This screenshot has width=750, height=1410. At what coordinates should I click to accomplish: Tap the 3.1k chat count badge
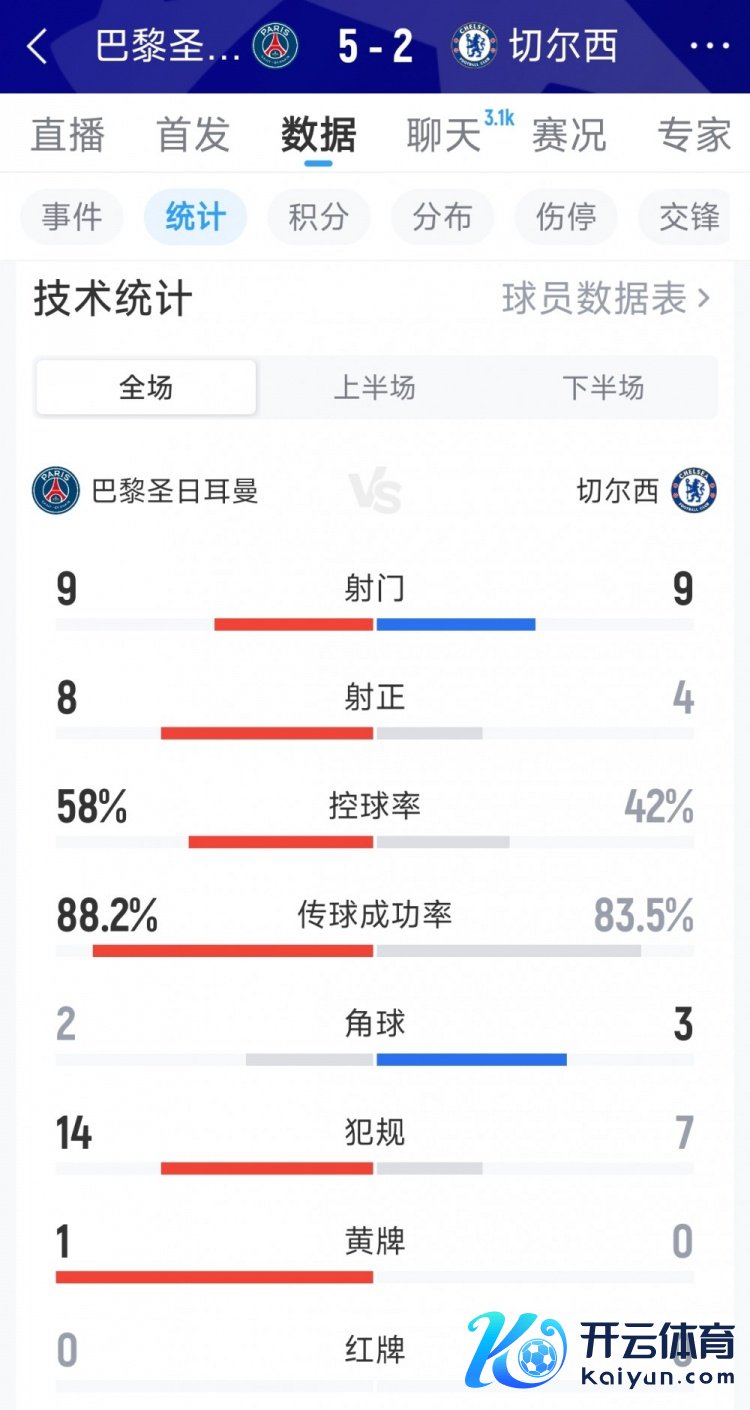[498, 118]
